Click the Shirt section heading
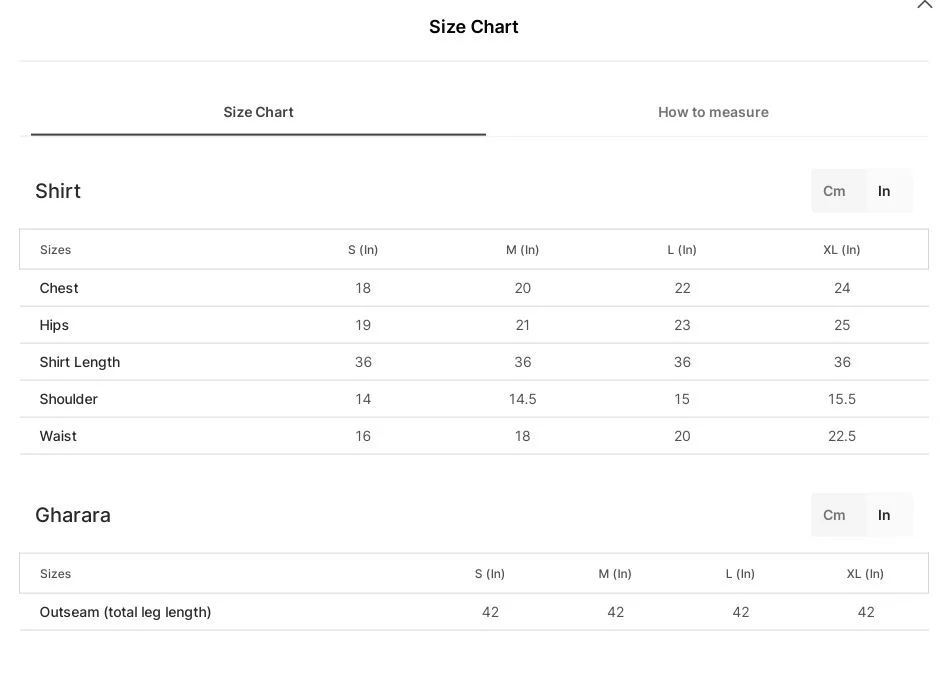 (58, 191)
